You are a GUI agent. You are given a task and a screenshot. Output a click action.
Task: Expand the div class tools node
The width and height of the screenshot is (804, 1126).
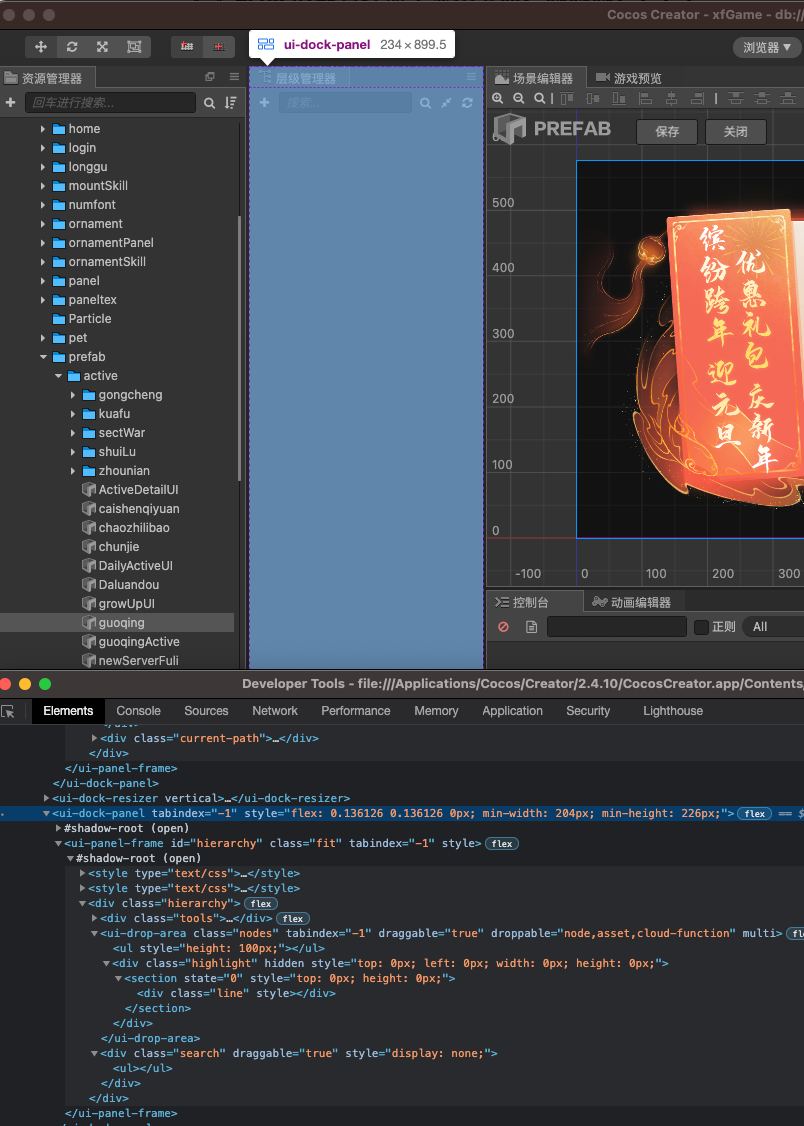(95, 918)
